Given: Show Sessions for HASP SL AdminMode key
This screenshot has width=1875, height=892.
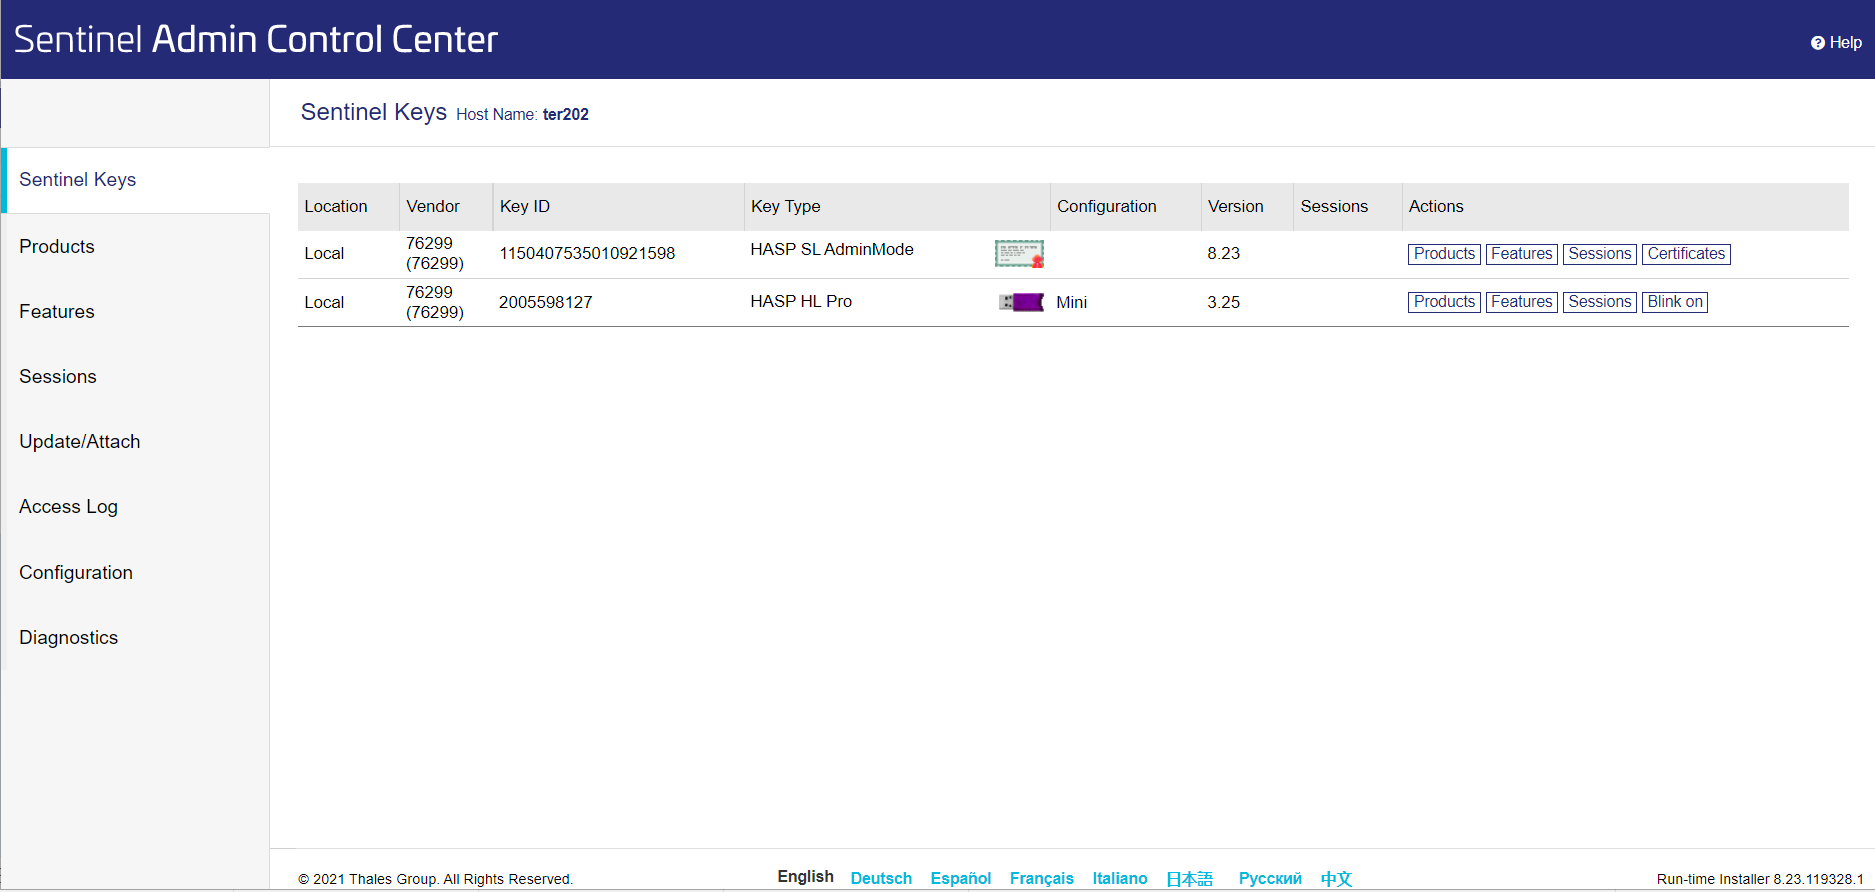Looking at the screenshot, I should (x=1599, y=254).
